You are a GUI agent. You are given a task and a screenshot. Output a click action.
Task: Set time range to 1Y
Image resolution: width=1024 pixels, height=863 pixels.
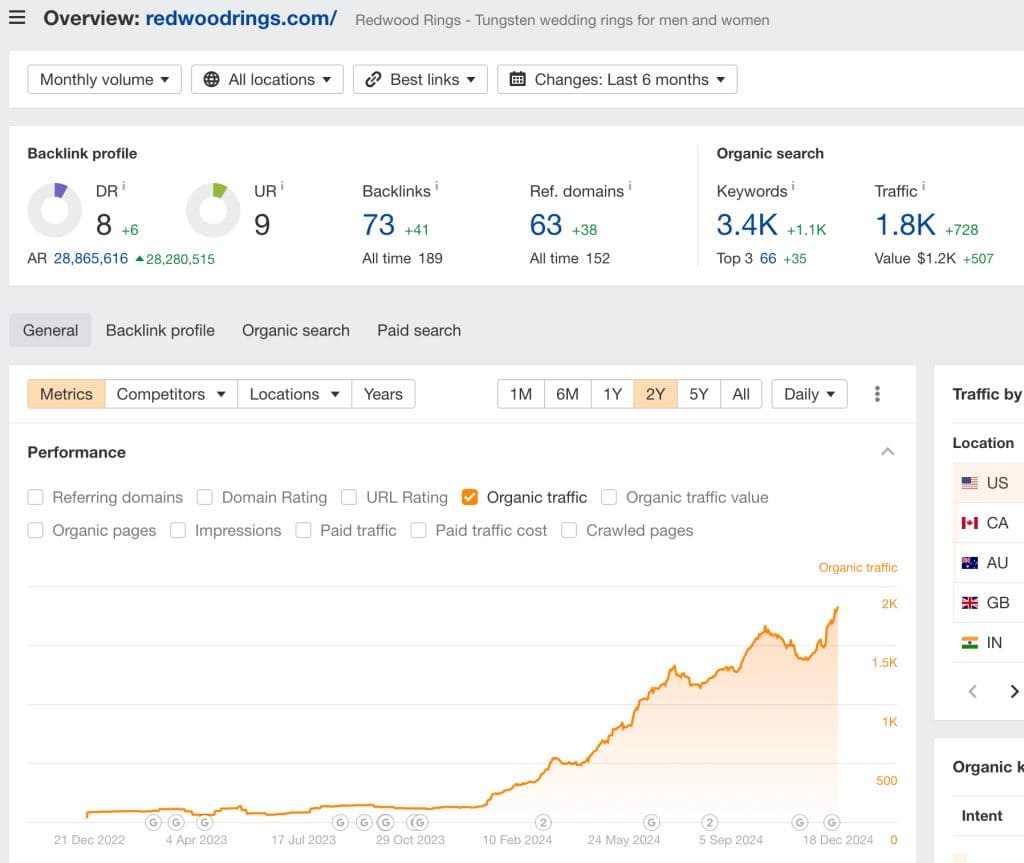tap(612, 394)
